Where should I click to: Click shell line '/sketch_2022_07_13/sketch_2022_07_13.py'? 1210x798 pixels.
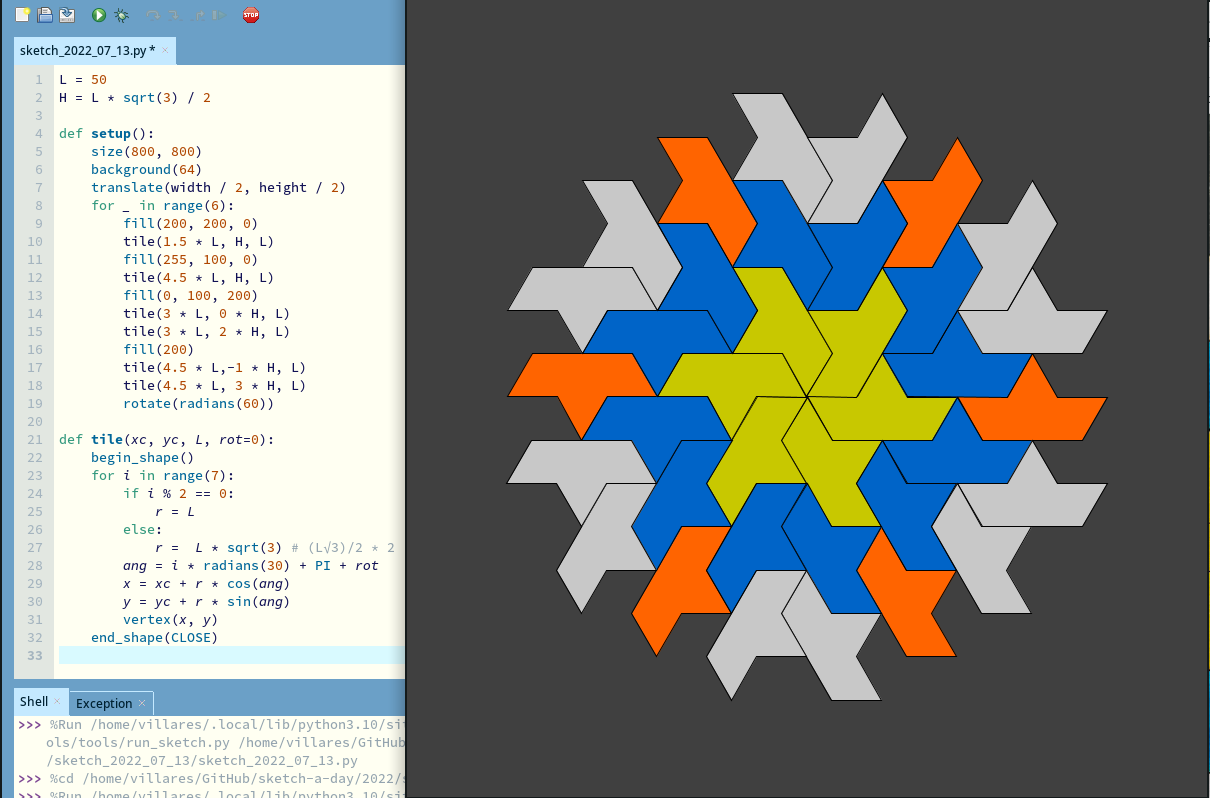coord(202,761)
